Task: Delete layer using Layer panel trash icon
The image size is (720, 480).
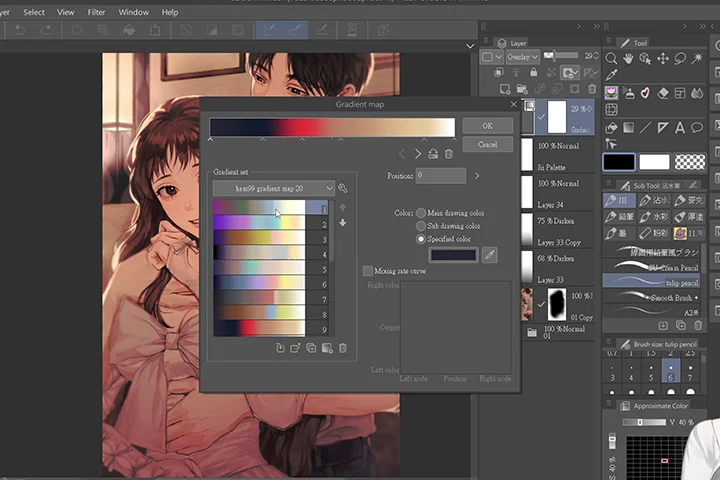Action: (x=592, y=89)
